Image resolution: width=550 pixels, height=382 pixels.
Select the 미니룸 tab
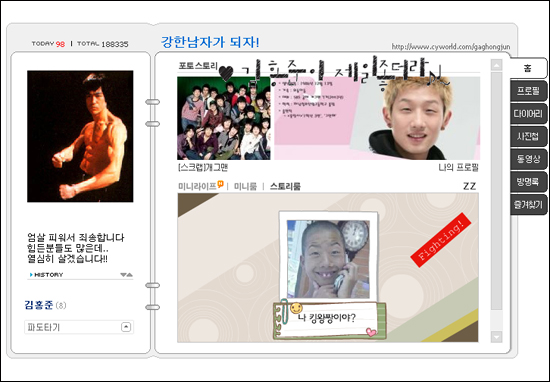coord(245,187)
